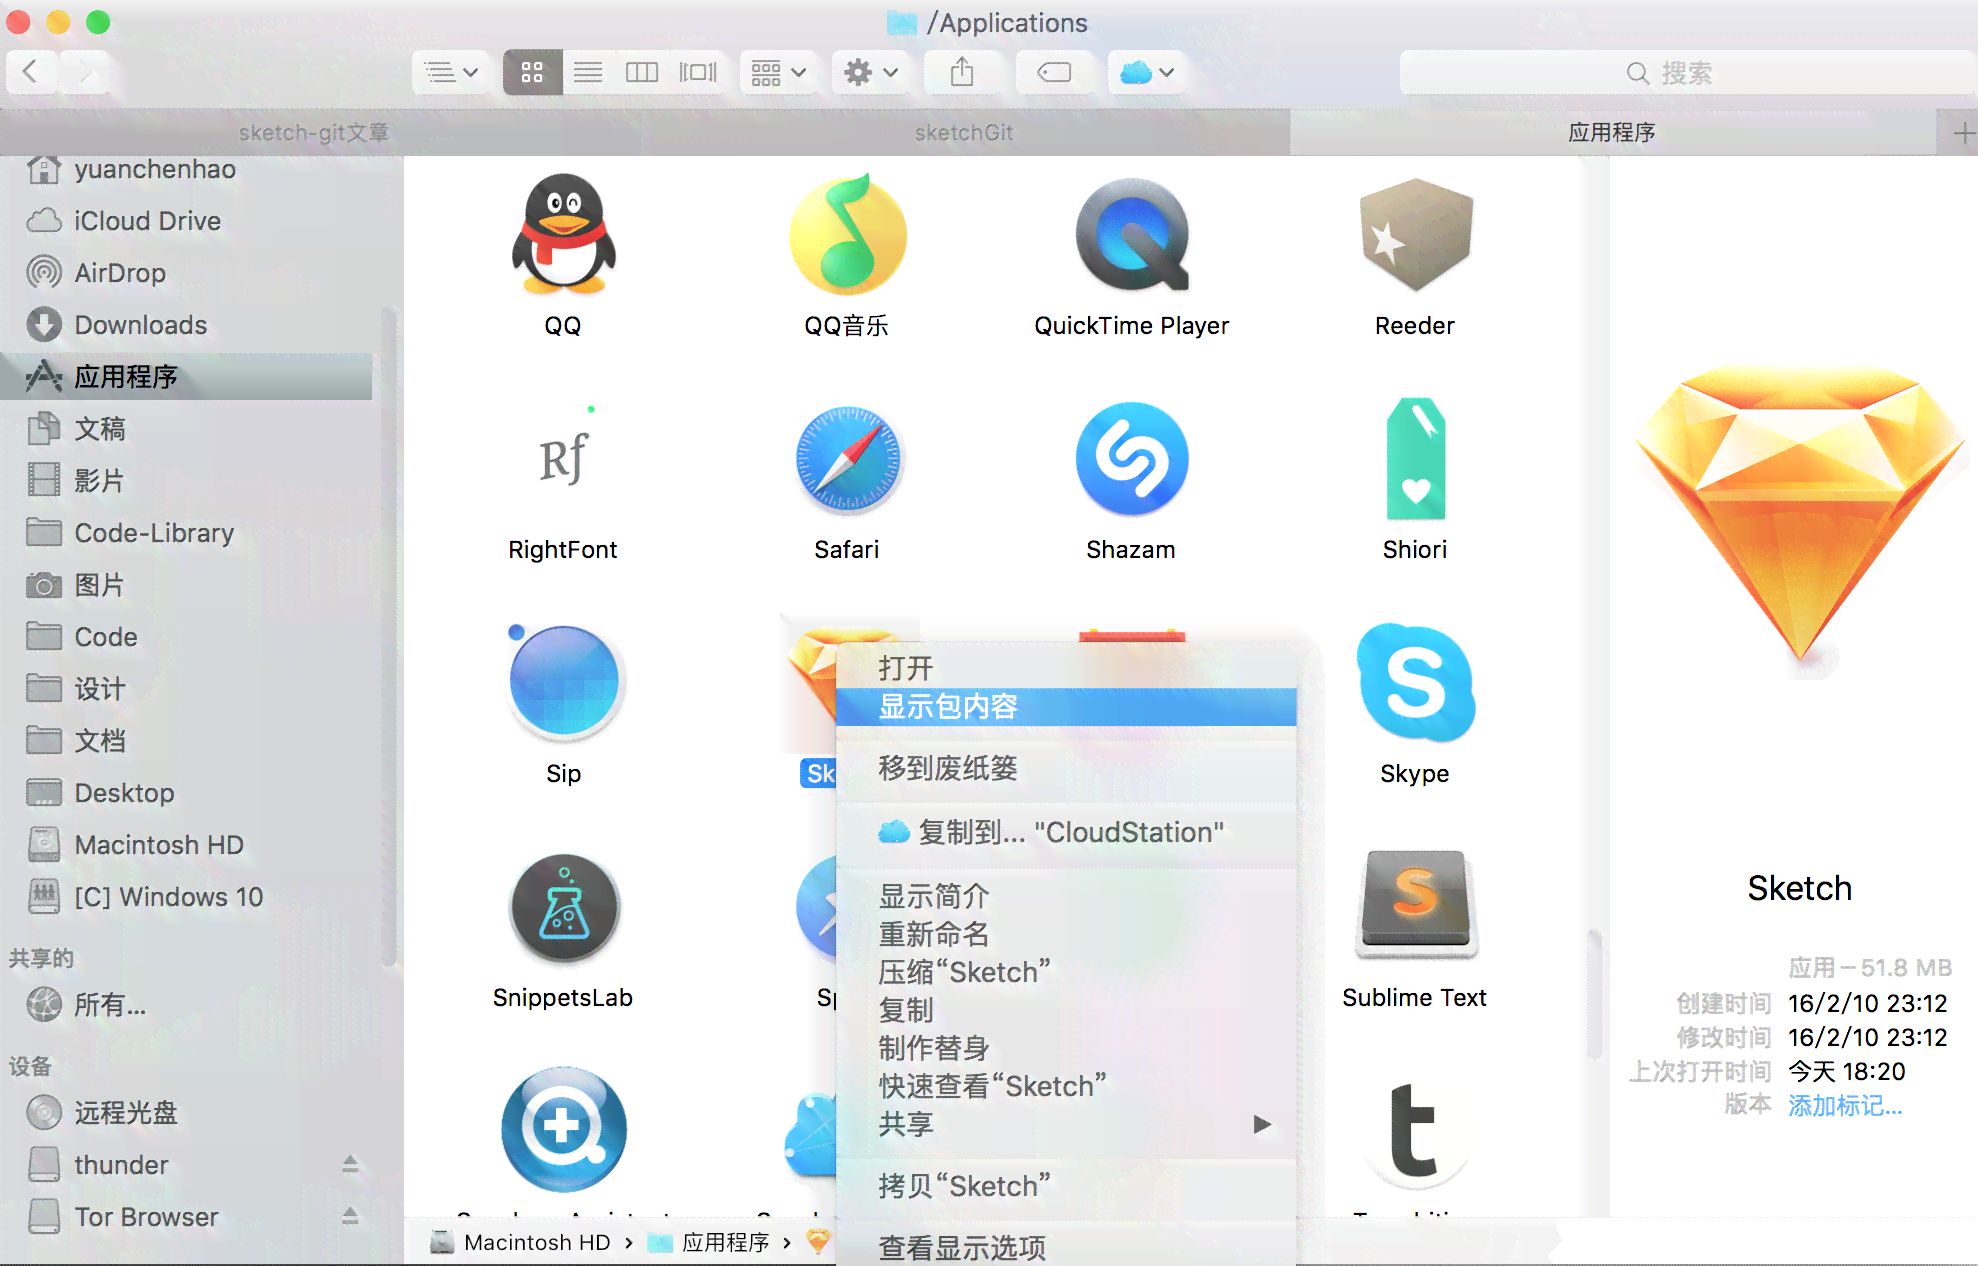Go back with the back arrow

(x=30, y=72)
